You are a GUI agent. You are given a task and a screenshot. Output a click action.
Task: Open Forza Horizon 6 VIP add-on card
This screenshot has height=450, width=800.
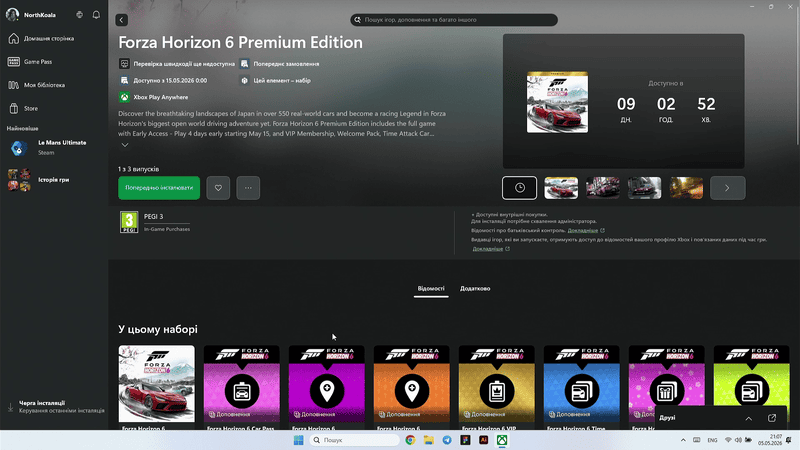(496, 387)
